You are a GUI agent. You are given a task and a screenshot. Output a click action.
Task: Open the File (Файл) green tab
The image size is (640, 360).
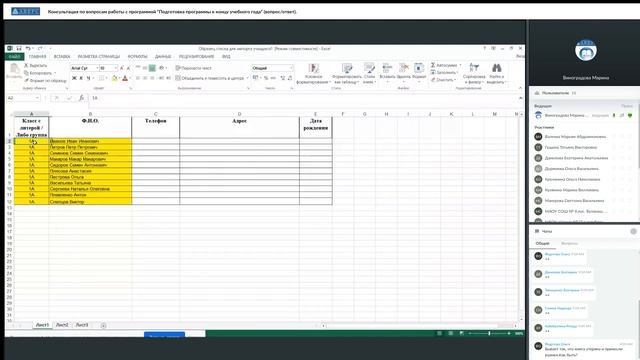pos(14,57)
